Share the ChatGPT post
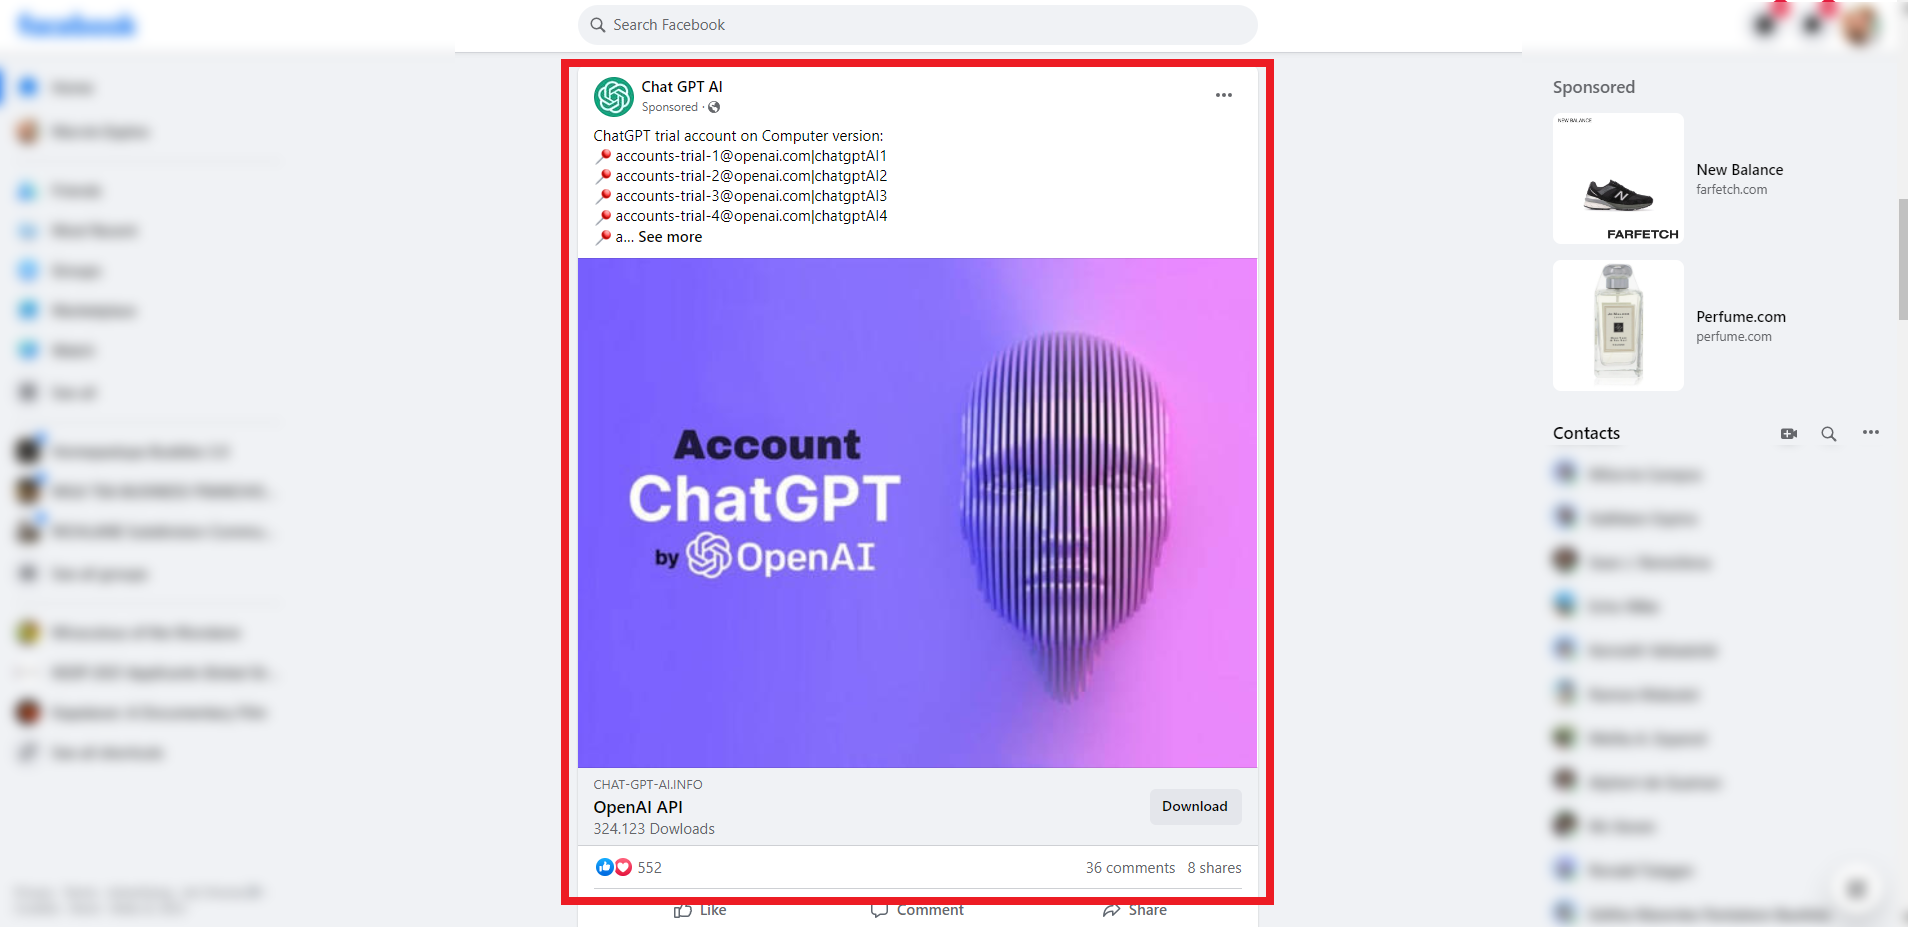1908x927 pixels. click(1135, 910)
